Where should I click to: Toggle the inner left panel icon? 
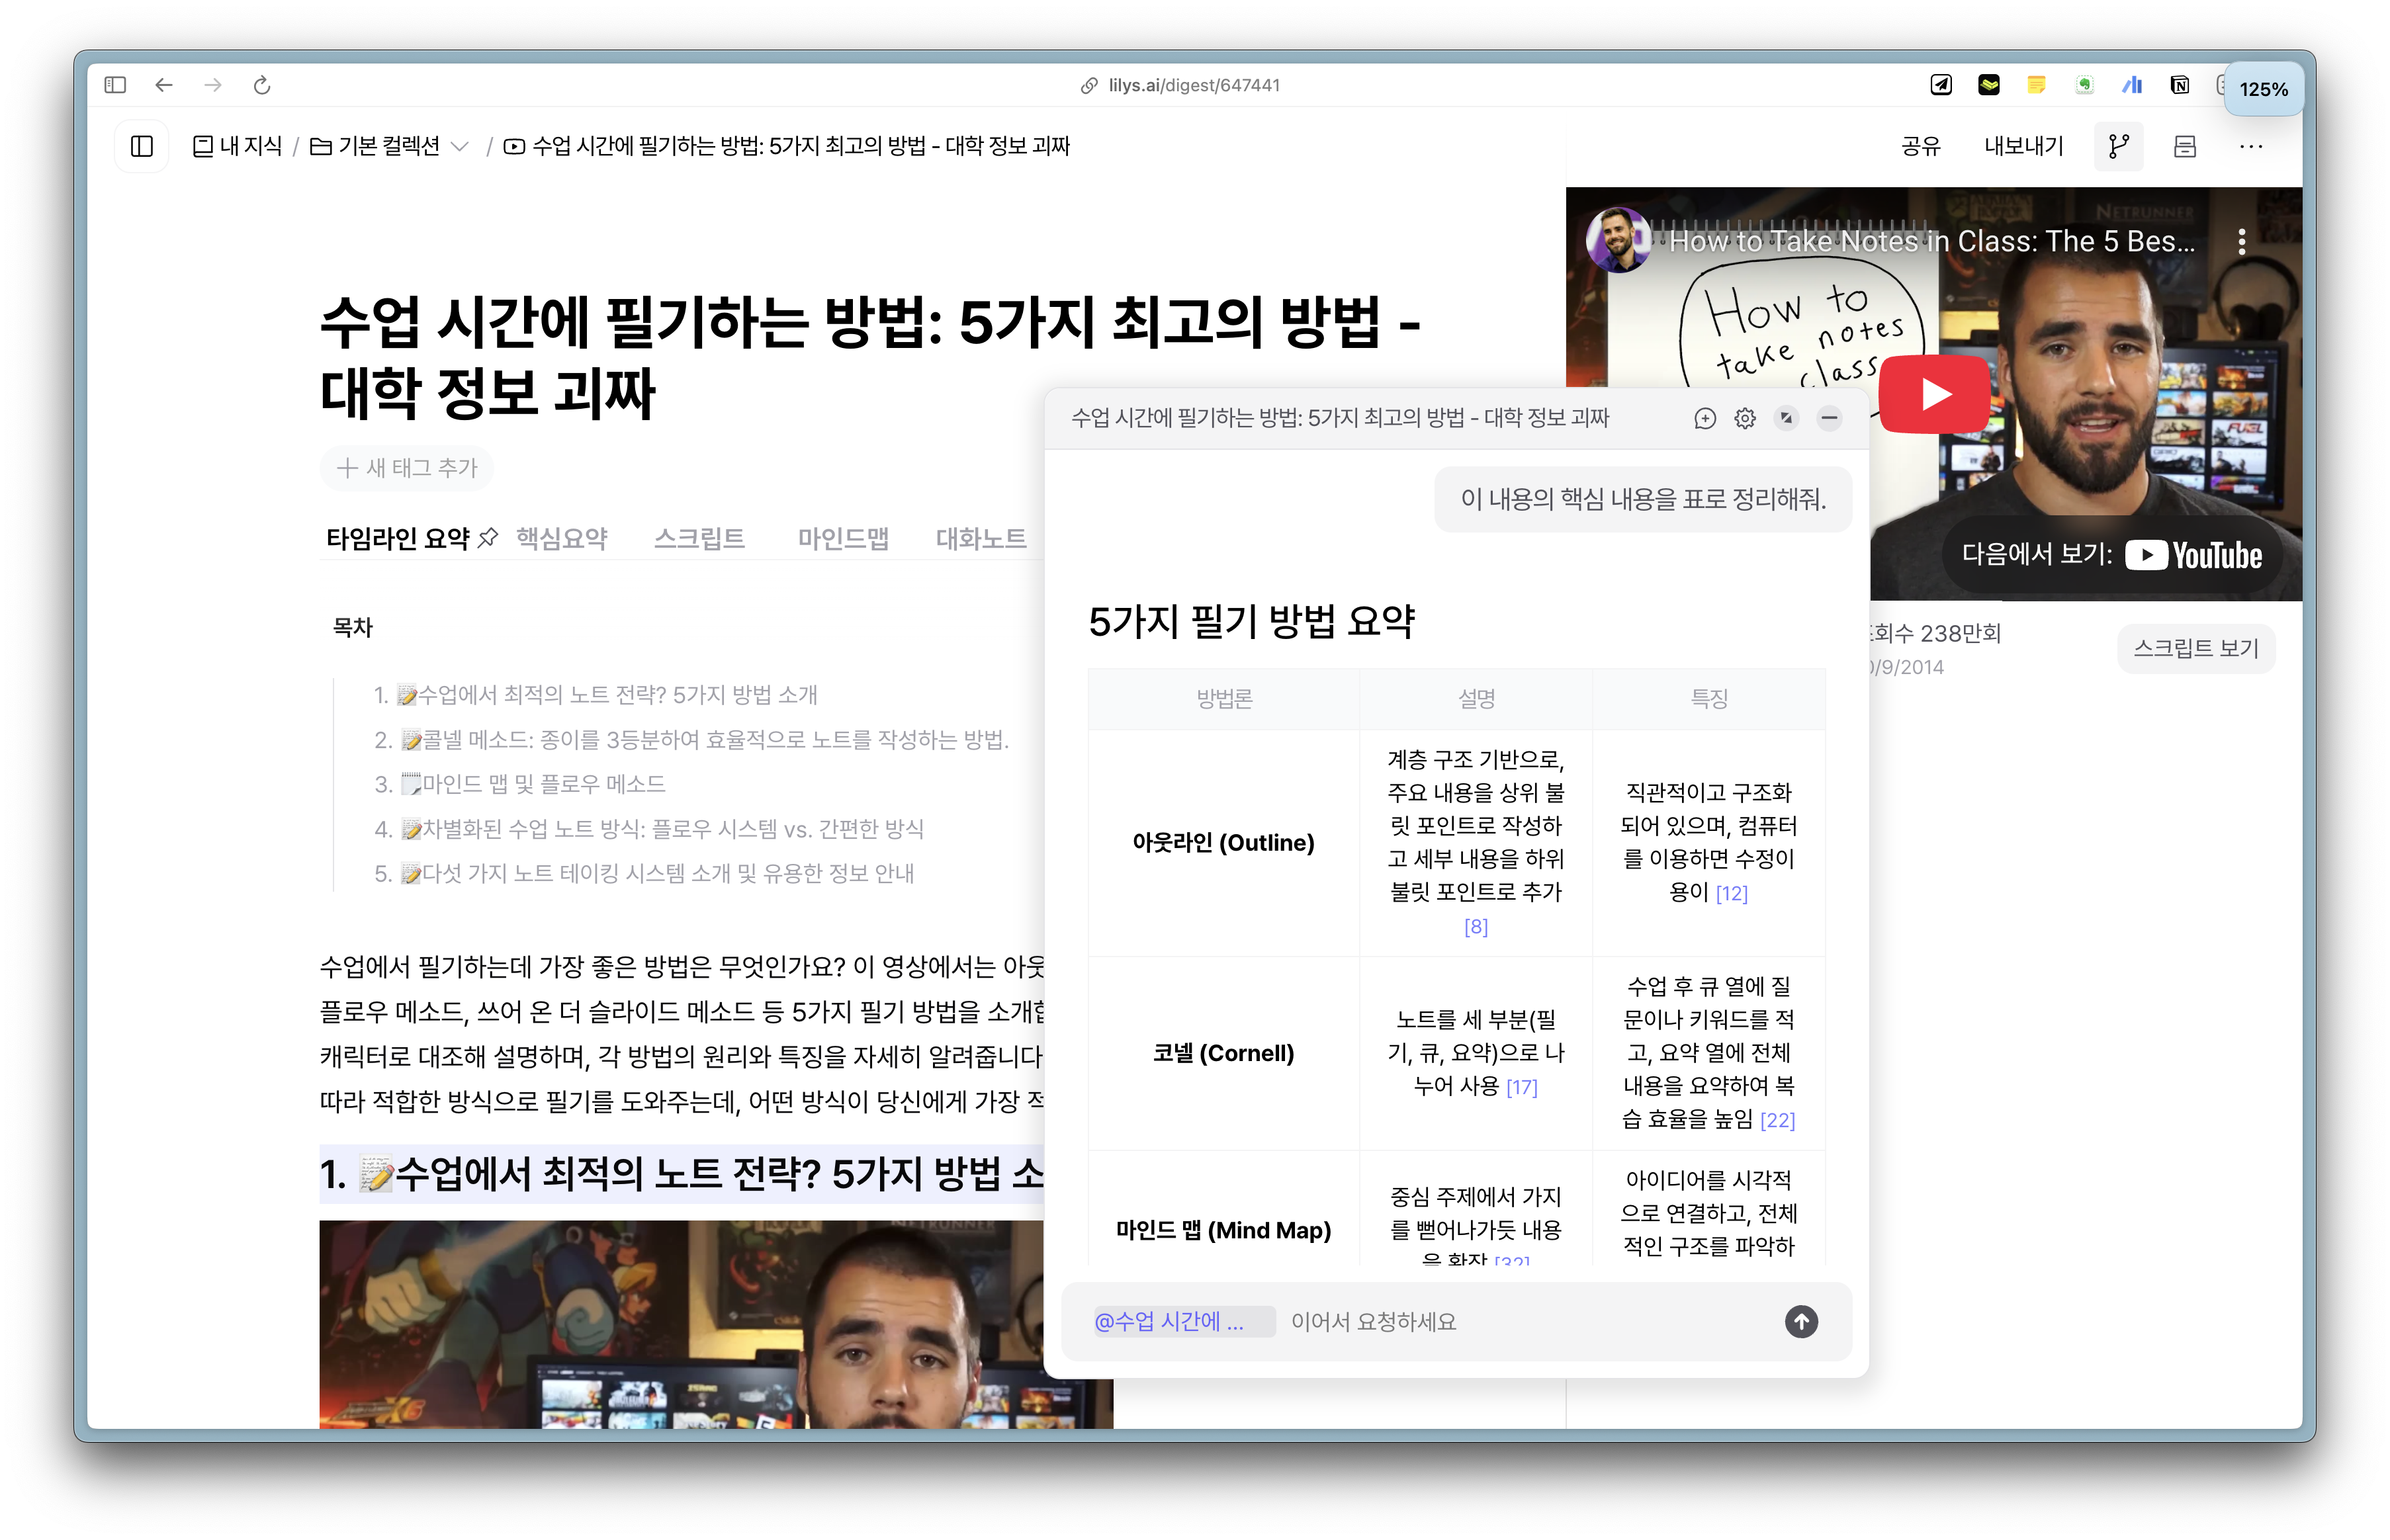[x=142, y=146]
